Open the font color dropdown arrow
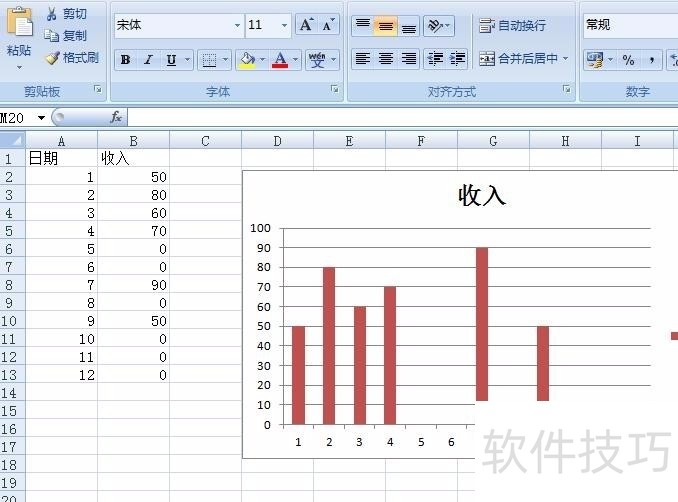The width and height of the screenshot is (678, 502). [295, 60]
